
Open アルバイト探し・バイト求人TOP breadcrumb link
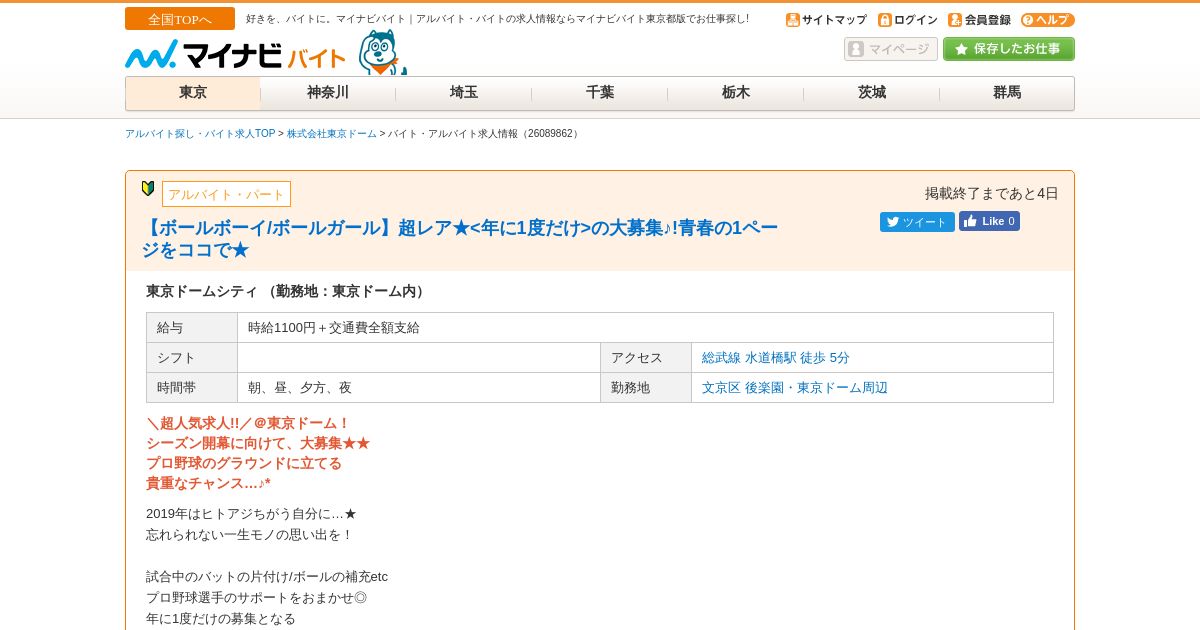(x=200, y=134)
